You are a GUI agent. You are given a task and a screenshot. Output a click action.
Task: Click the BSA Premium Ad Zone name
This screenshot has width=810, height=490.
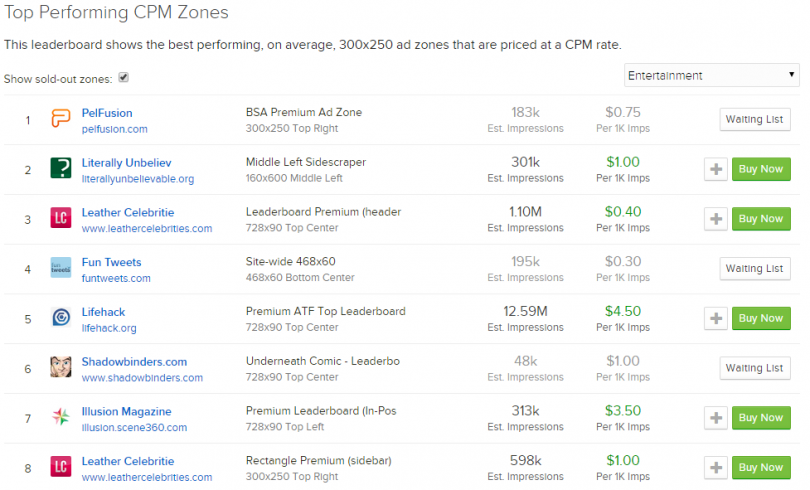pos(304,112)
